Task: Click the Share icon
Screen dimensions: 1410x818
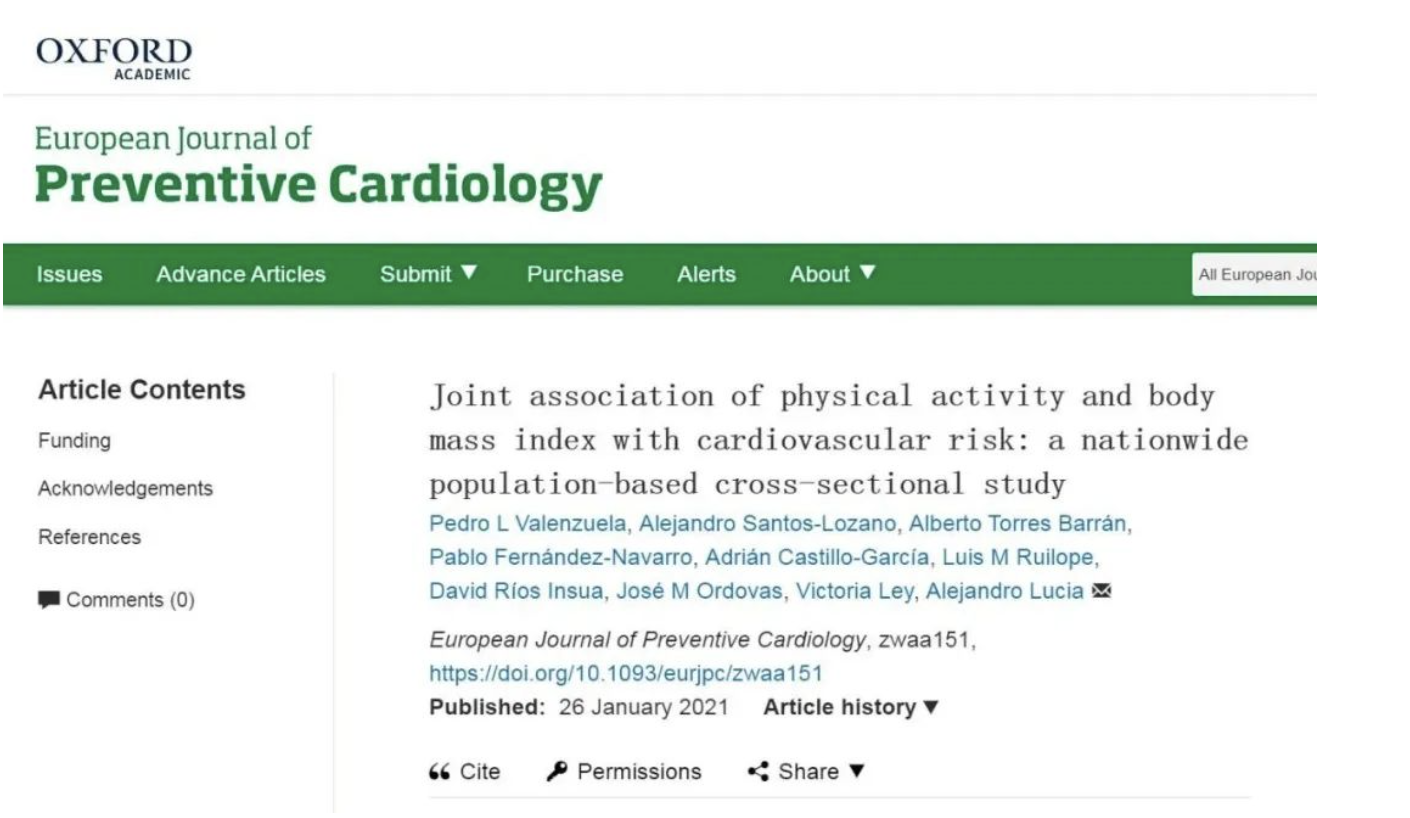Action: point(759,772)
